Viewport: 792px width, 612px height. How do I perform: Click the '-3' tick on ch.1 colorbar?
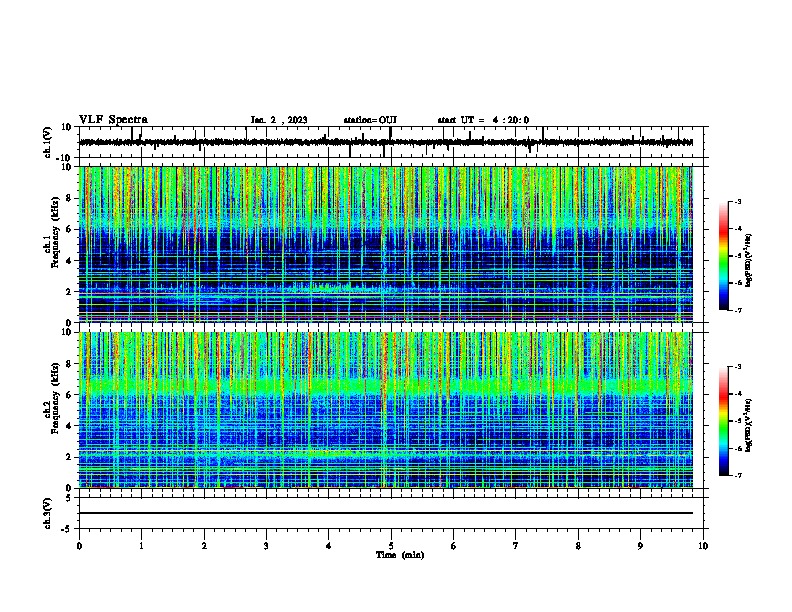pyautogui.click(x=737, y=202)
